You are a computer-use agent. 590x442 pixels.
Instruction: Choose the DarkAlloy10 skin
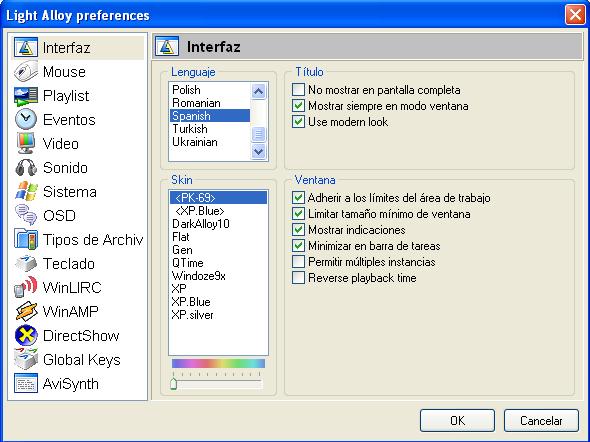point(218,224)
